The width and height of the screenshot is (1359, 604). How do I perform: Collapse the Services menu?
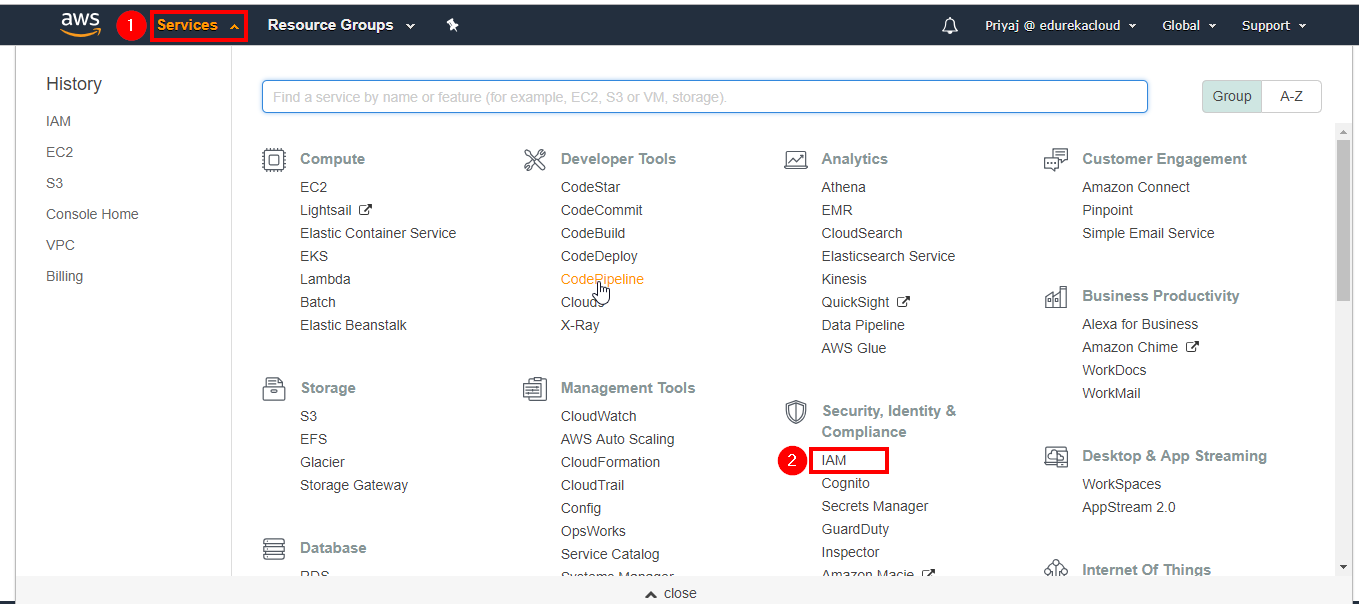[199, 25]
